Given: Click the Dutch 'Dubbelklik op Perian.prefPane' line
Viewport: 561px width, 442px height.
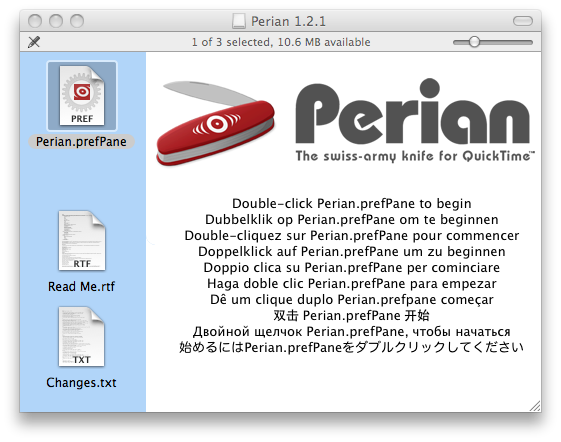Looking at the screenshot, I should 352,219.
